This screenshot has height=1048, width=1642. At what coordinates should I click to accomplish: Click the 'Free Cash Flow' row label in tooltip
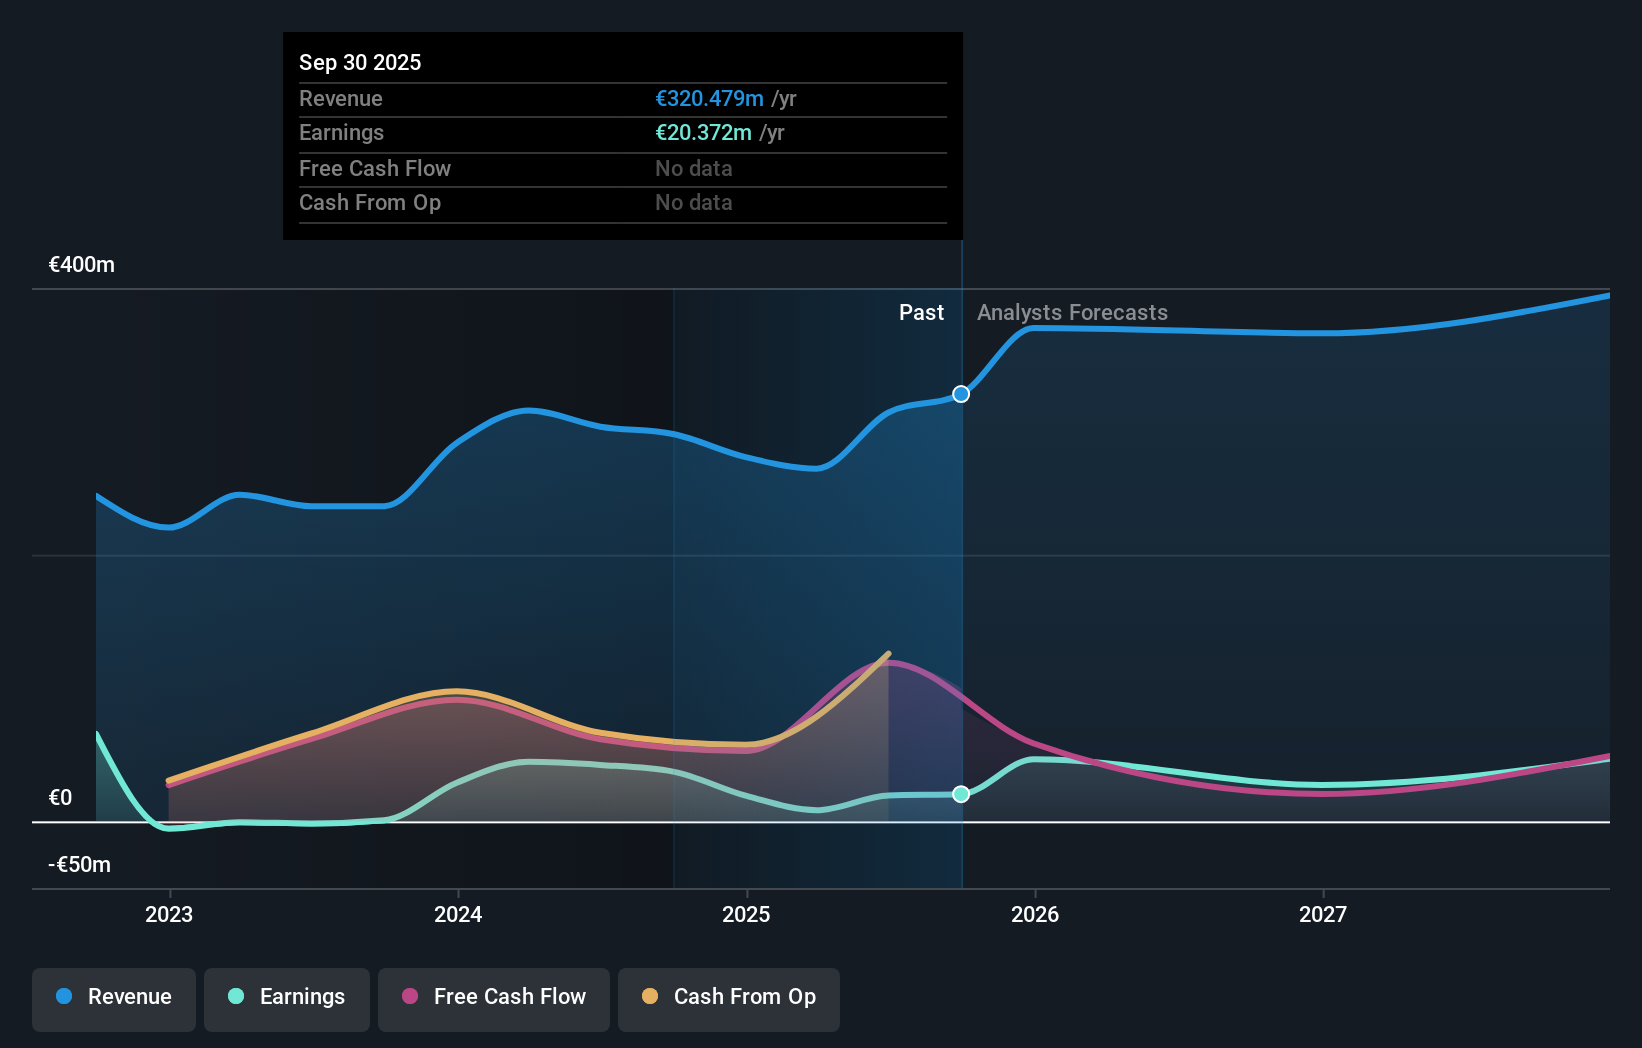click(x=375, y=169)
